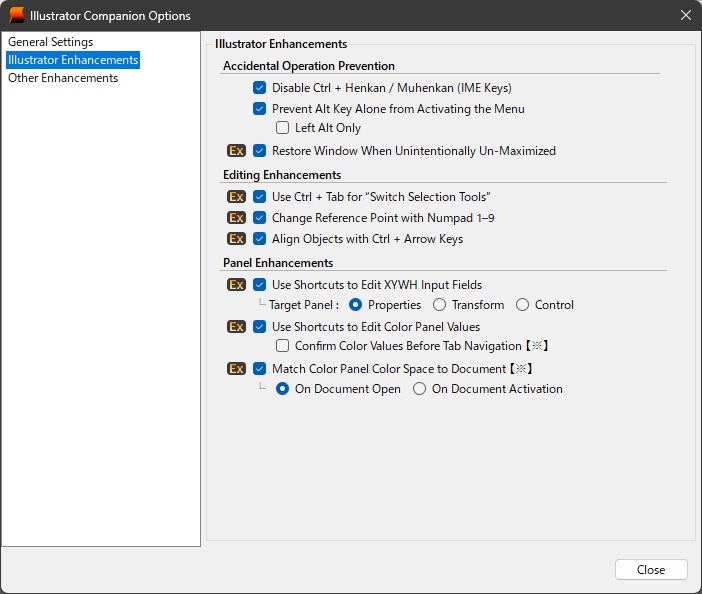702x594 pixels.
Task: Click the Ex badge beside Edit XYWH Input Fields
Action: point(236,285)
